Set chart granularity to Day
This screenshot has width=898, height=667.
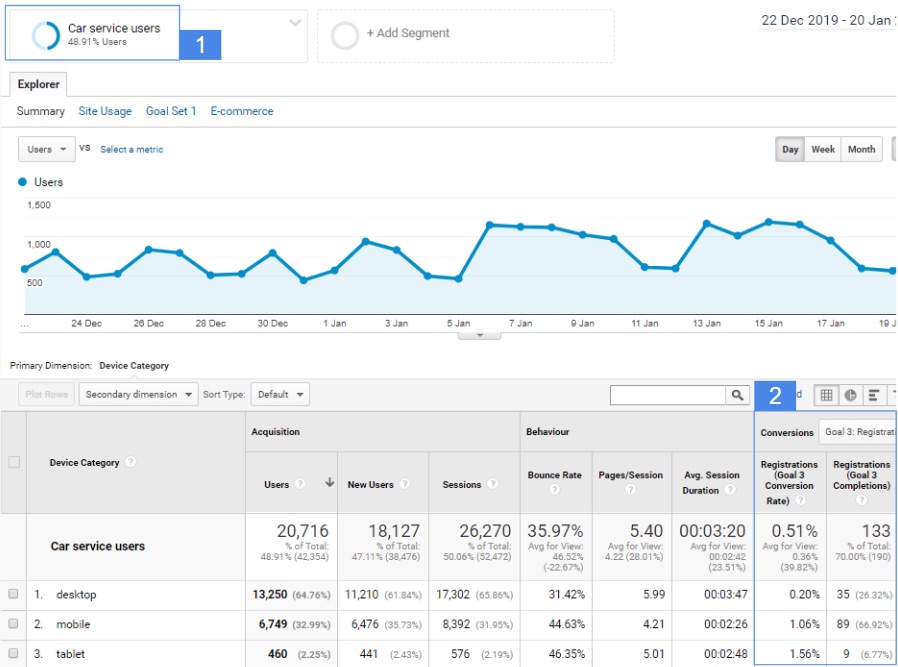pos(790,149)
